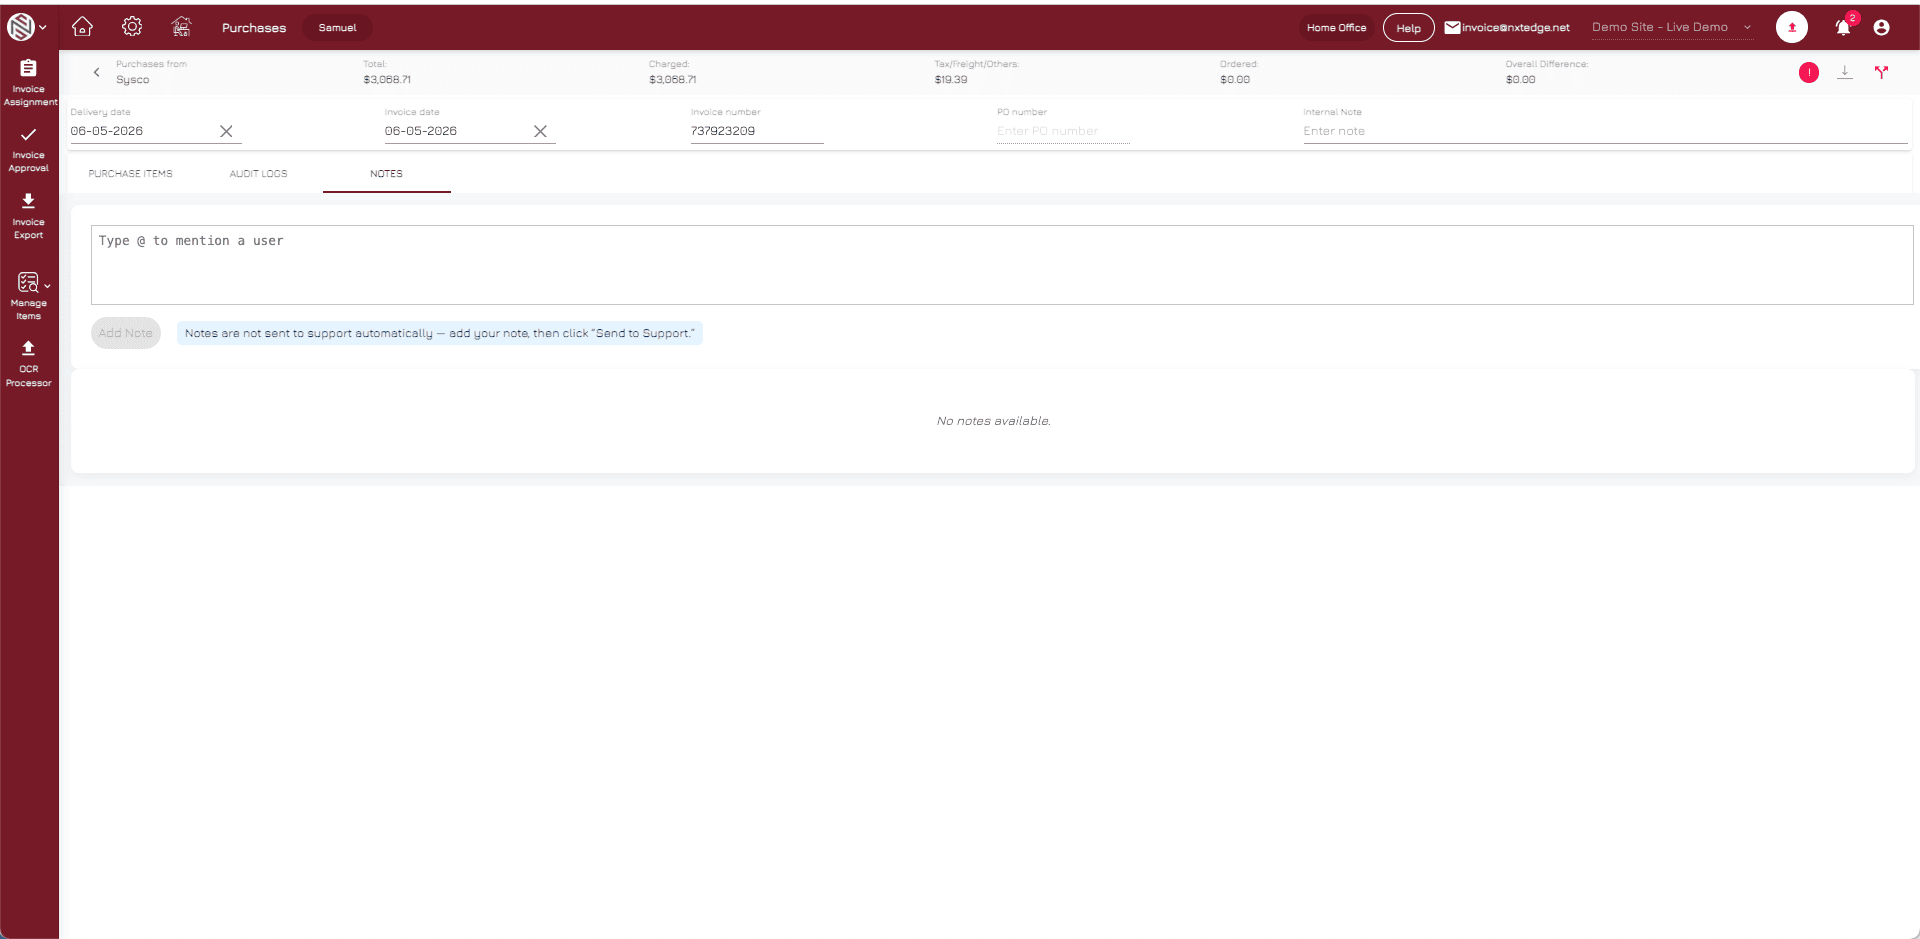Open the store building icon
This screenshot has width=1920, height=939.
(x=181, y=27)
